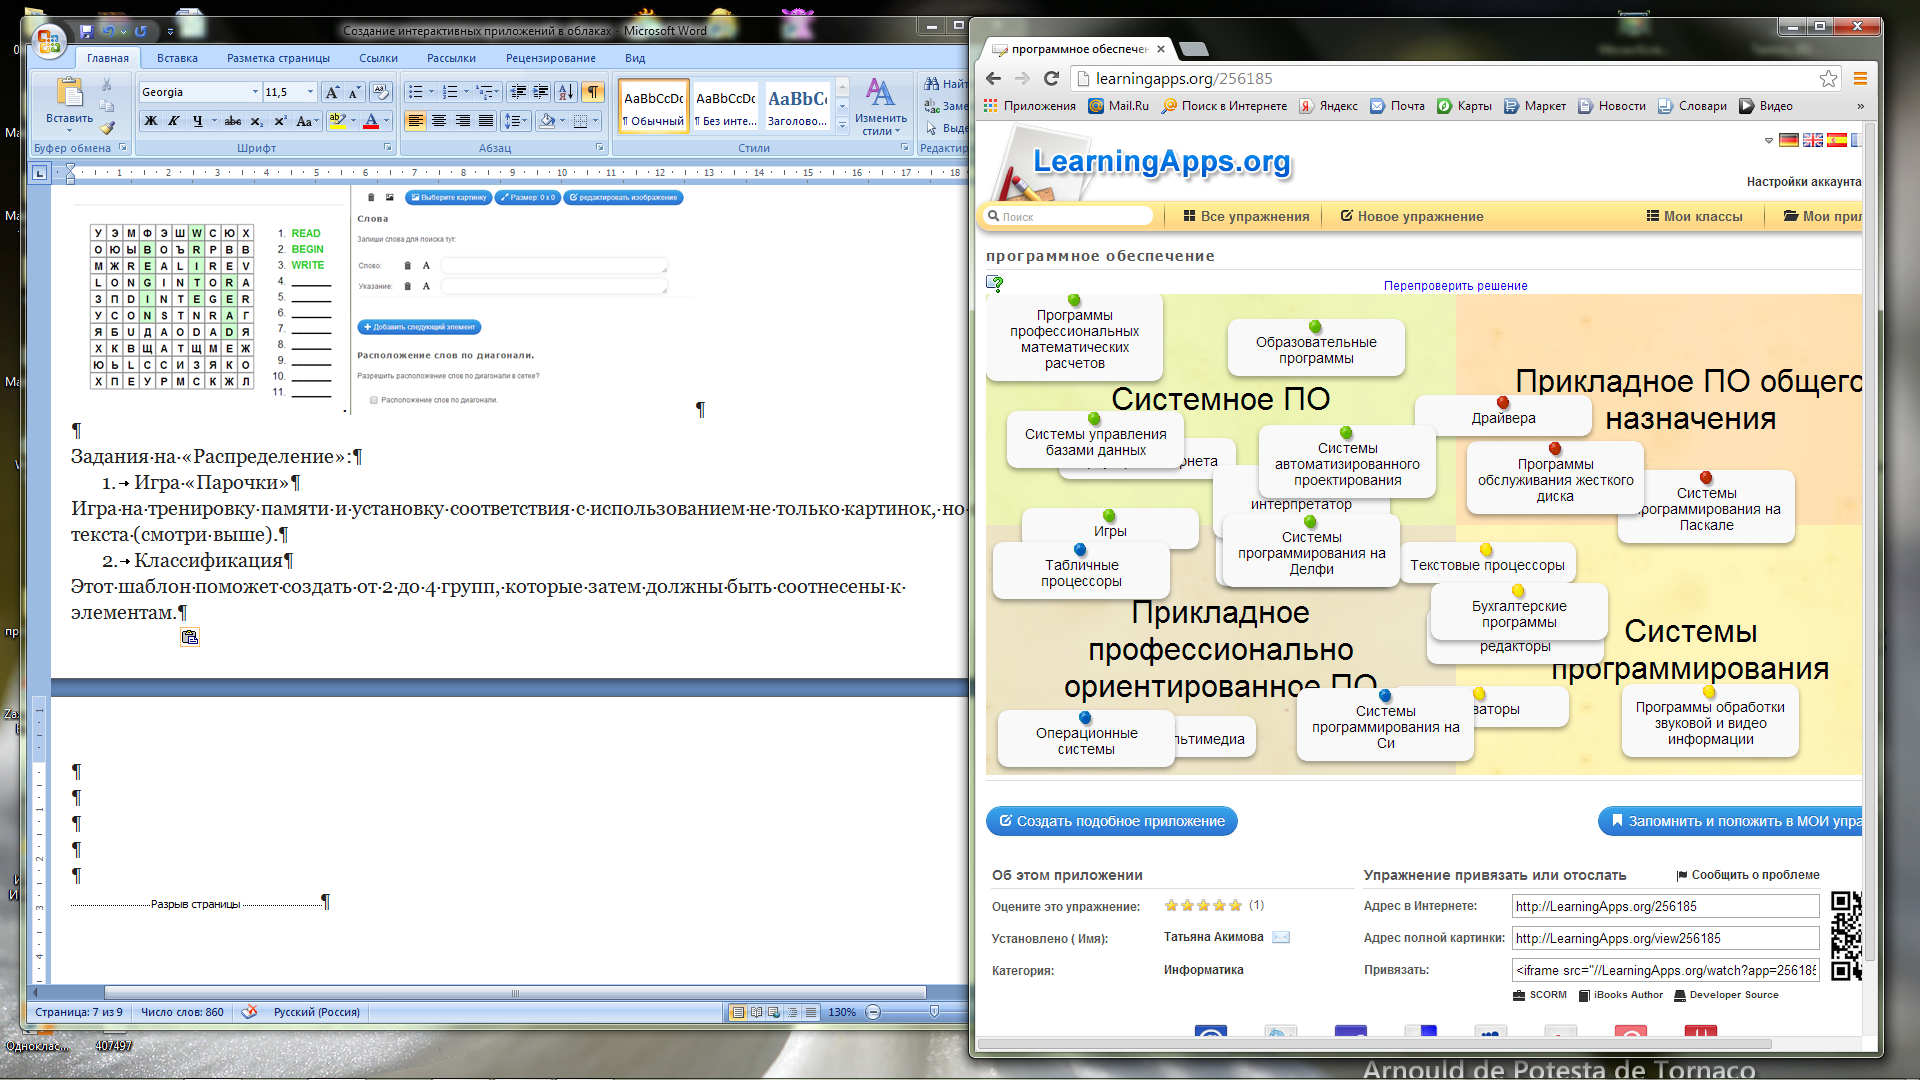Bookmark page with star icon

coord(1828,78)
